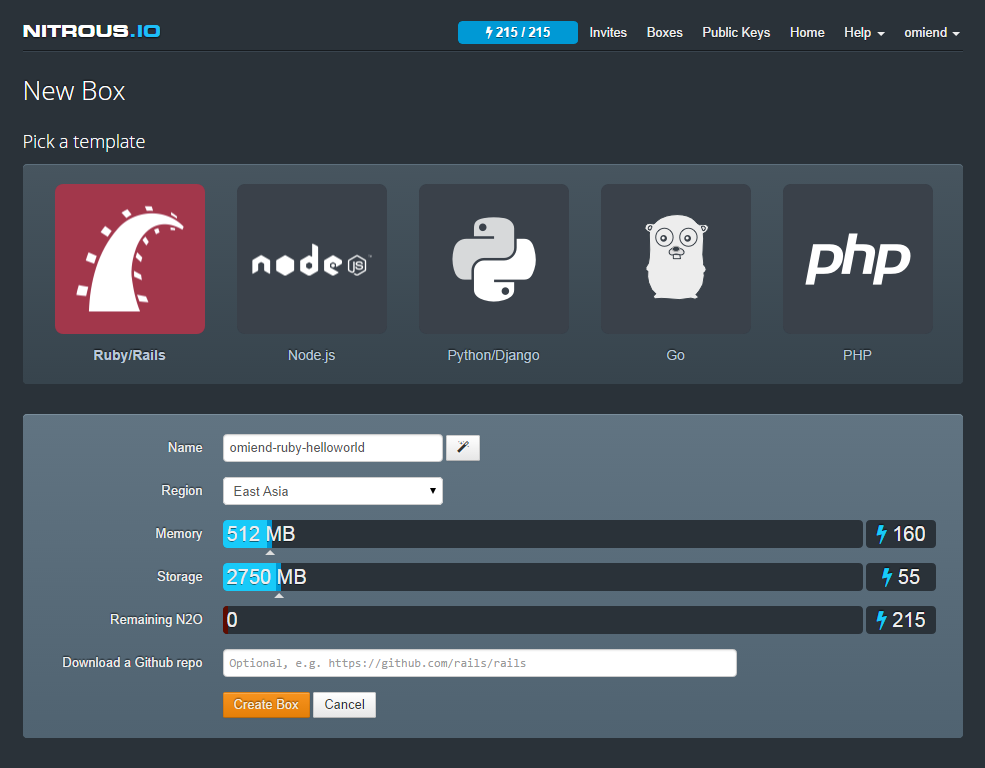Open the Invites page
Viewport: 985px width, 768px height.
click(x=608, y=33)
